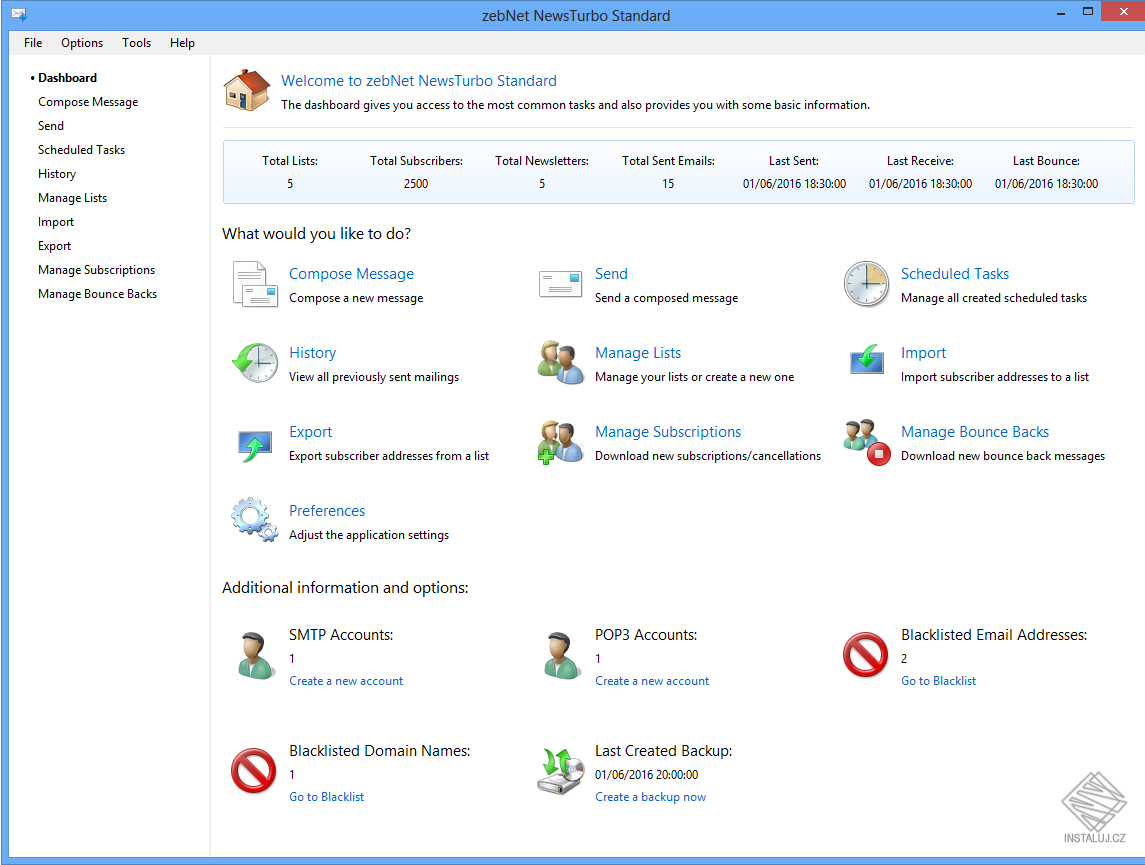Click the Import arrow icon
Image resolution: width=1145 pixels, height=865 pixels.
pyautogui.click(x=867, y=360)
